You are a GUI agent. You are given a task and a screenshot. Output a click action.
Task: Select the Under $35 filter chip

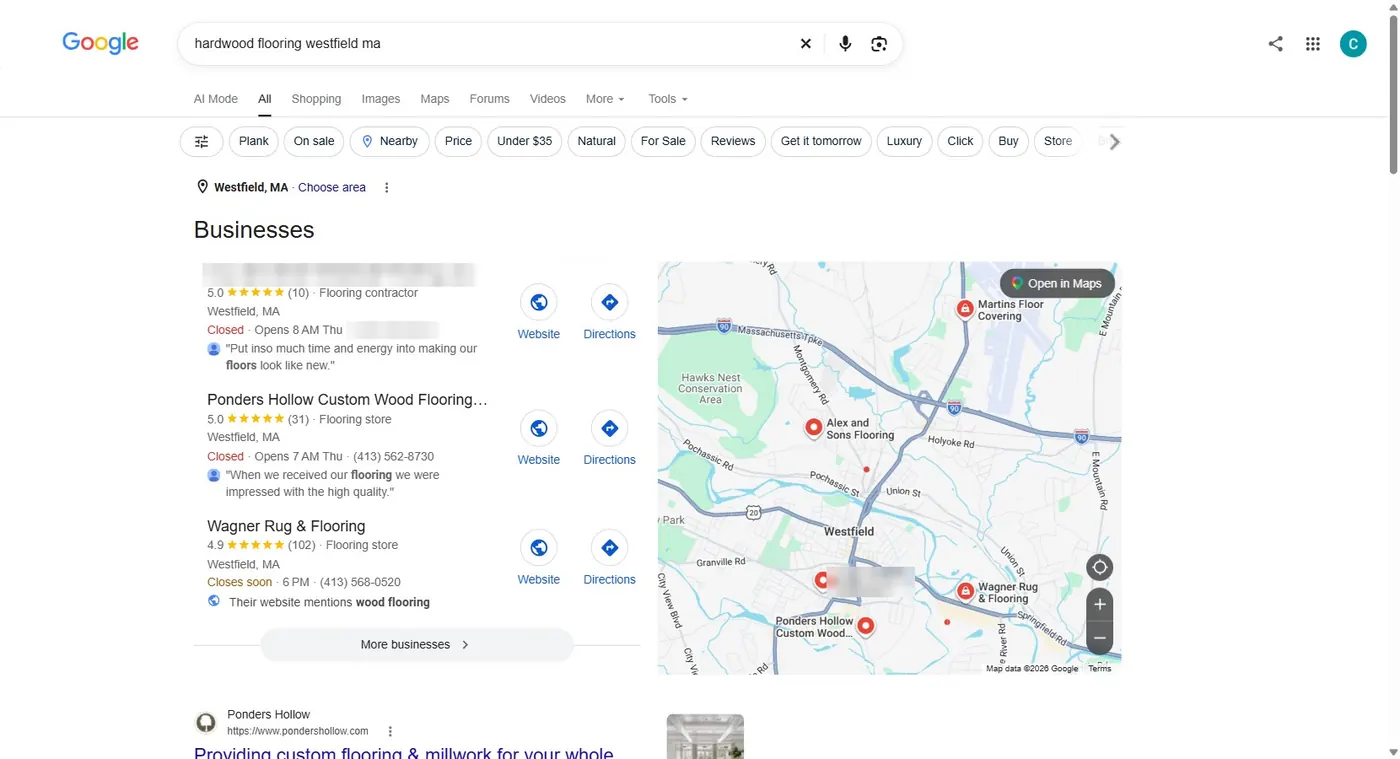click(x=525, y=141)
